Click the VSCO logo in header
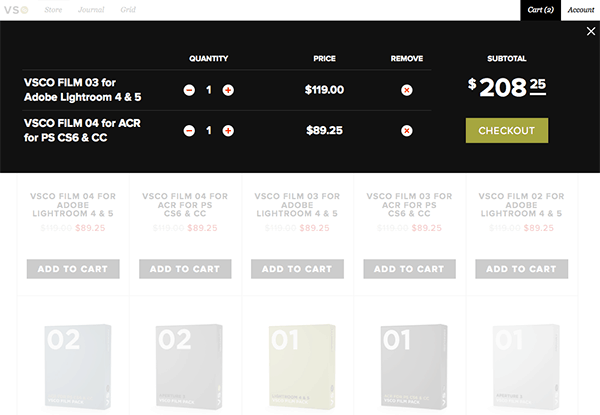Image resolution: width=600 pixels, height=415 pixels. click(16, 10)
